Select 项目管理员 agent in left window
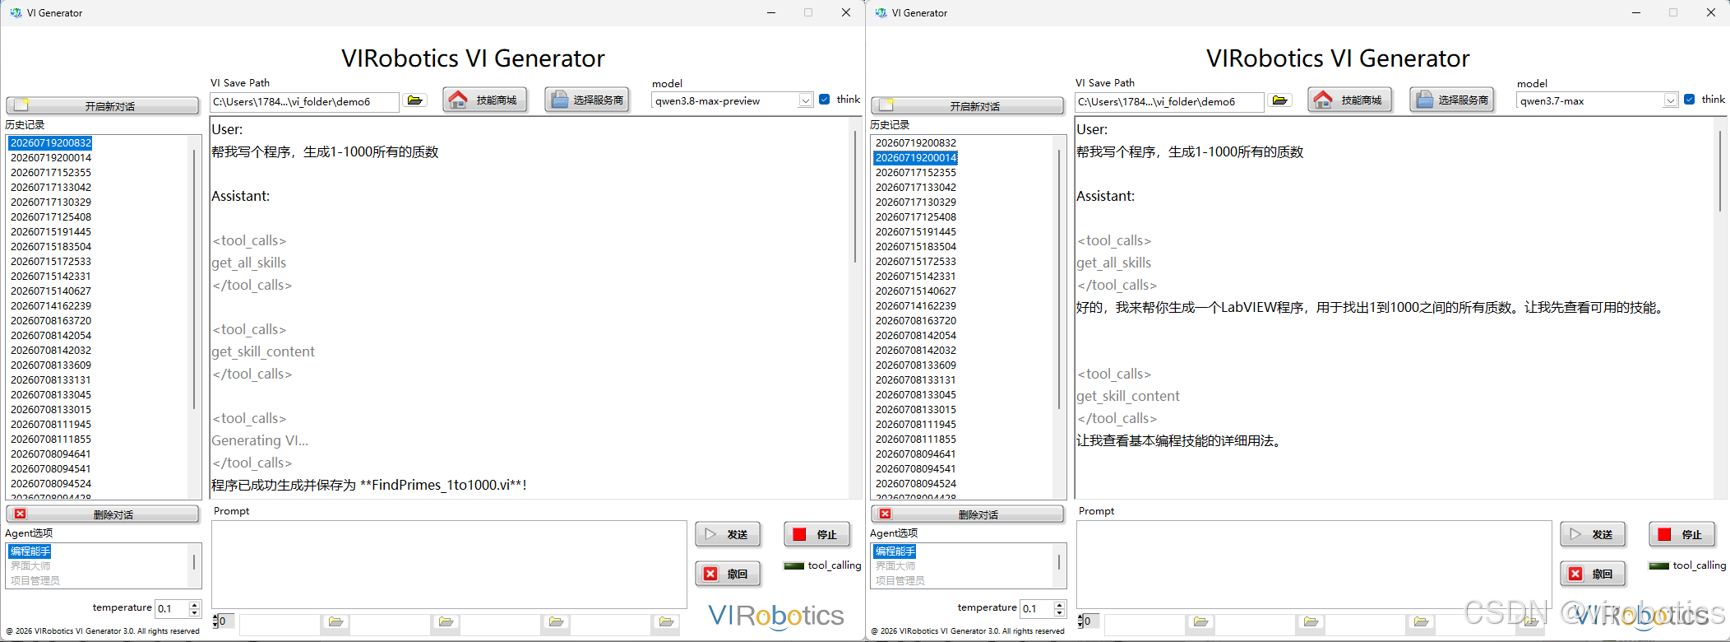This screenshot has width=1730, height=642. [35, 581]
